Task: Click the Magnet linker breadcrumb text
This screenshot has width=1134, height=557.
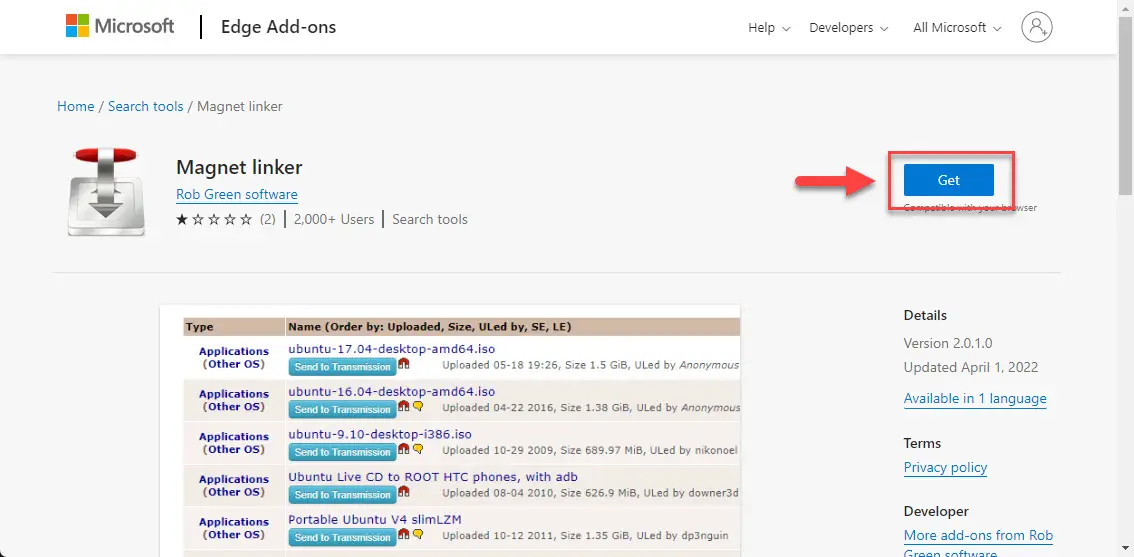Action: (x=239, y=106)
